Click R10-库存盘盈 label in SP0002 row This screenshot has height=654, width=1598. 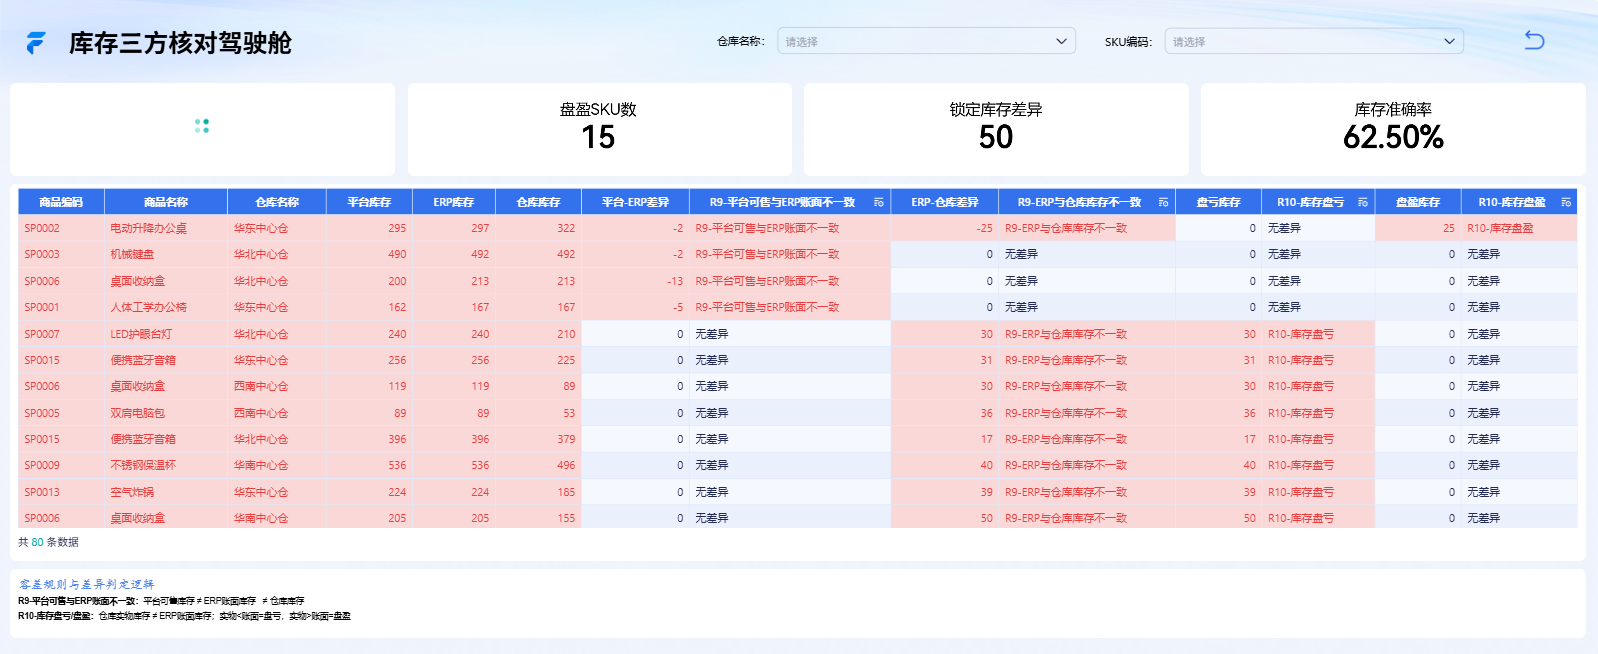click(x=1500, y=228)
